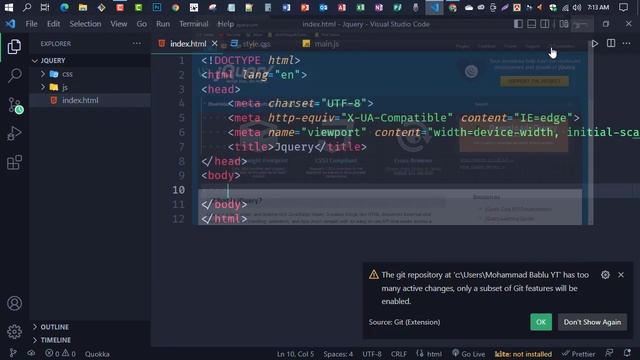This screenshot has height=360, width=640.
Task: Click Quokka in the status bar
Action: pos(97,353)
